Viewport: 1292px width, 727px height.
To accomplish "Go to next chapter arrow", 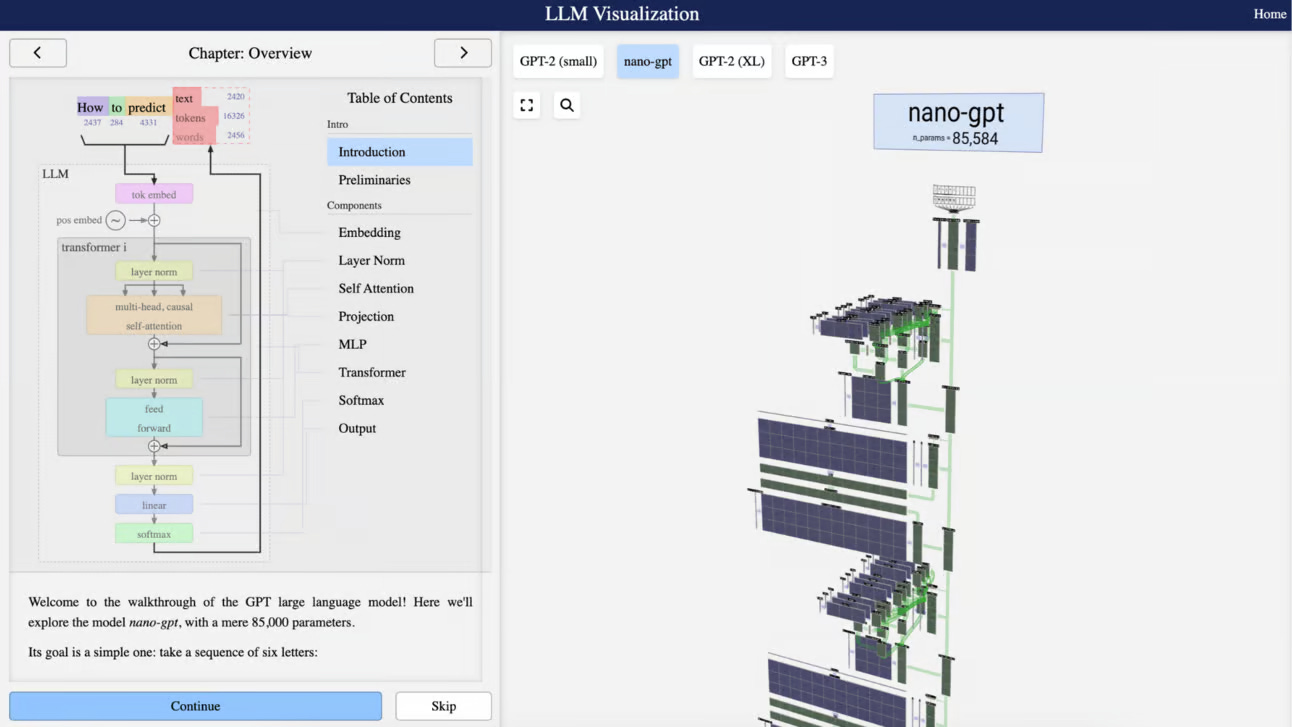I will (x=463, y=53).
